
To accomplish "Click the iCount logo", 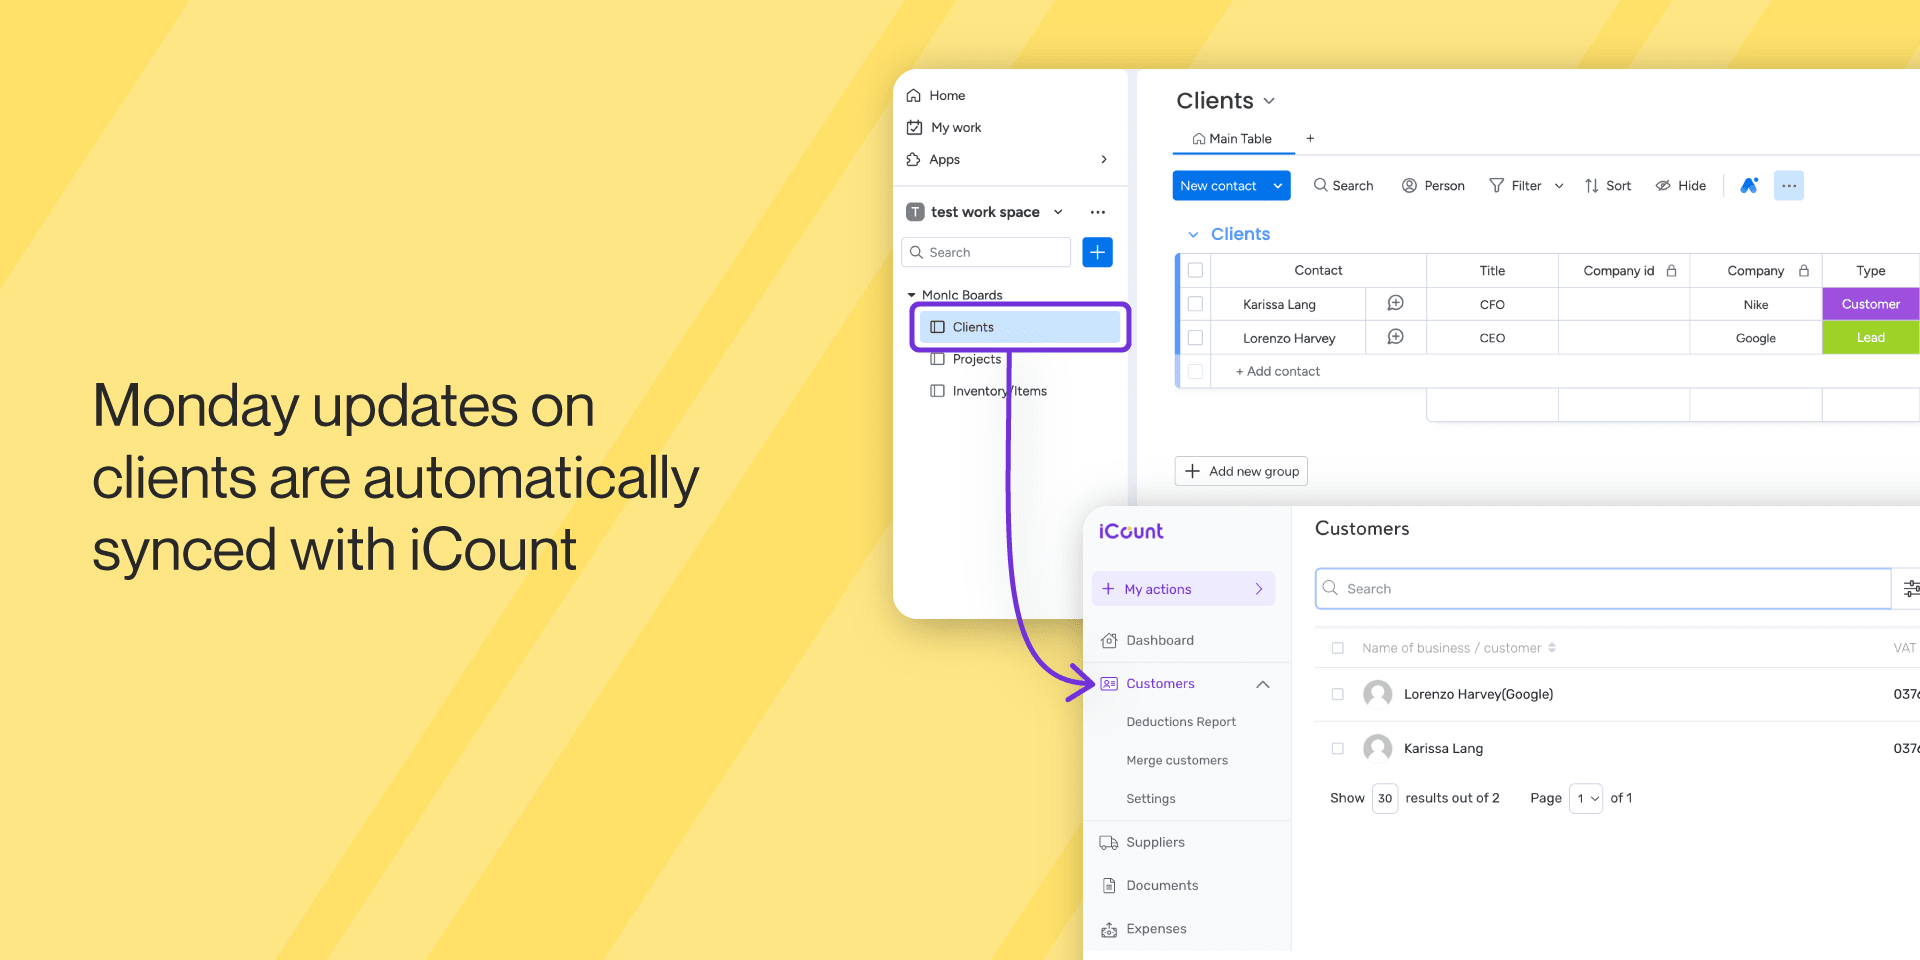I will pos(1131,531).
